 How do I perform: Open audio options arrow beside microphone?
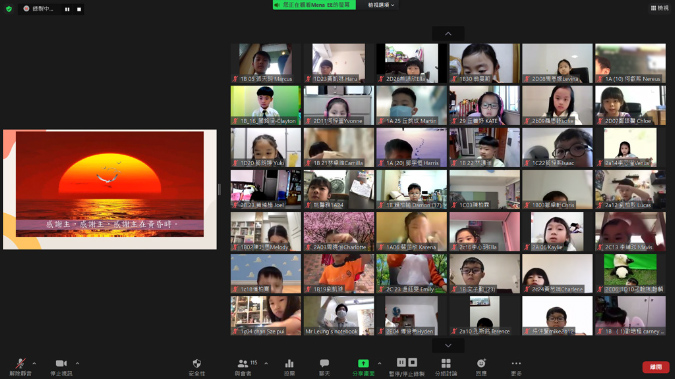(x=34, y=363)
